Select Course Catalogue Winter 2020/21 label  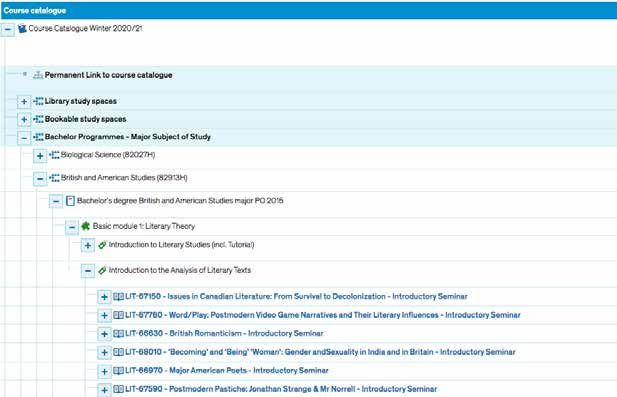(x=85, y=28)
